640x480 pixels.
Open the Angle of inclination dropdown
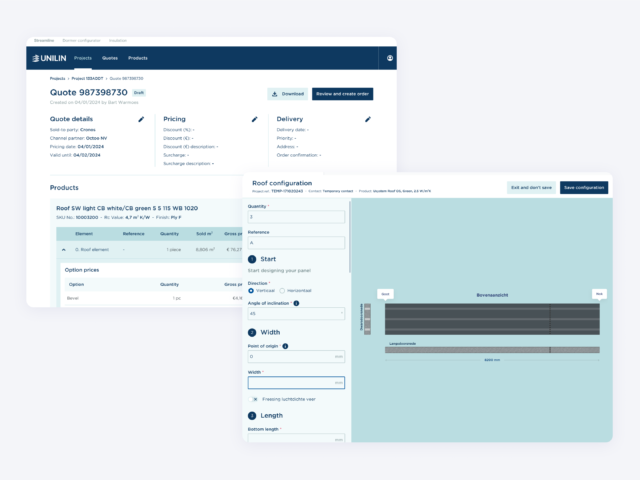tap(296, 312)
